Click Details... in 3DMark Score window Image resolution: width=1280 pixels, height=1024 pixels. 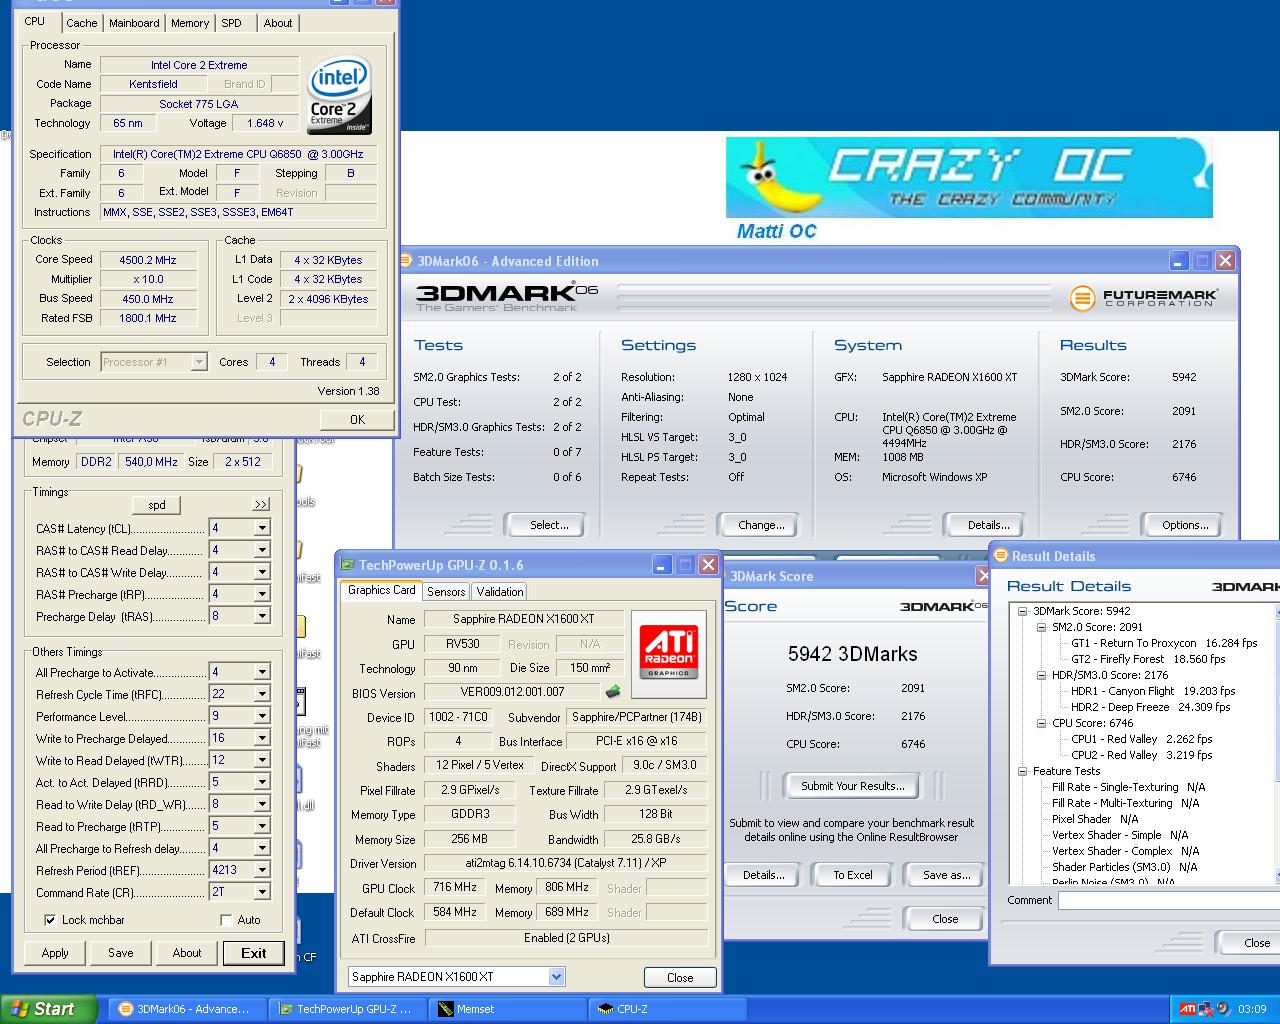pos(763,875)
